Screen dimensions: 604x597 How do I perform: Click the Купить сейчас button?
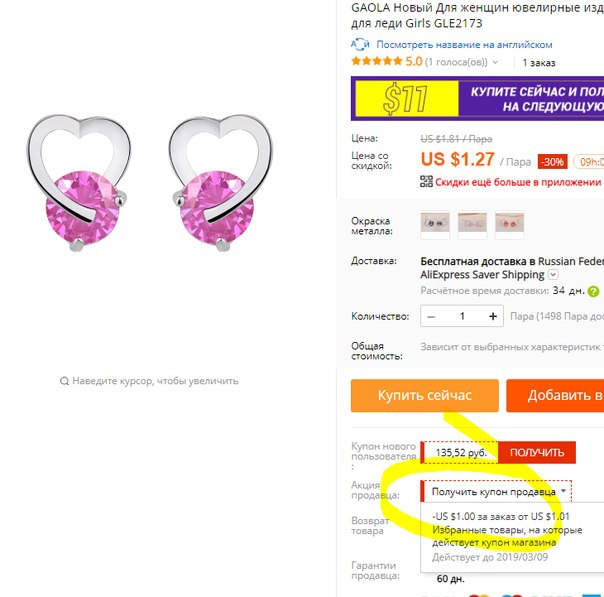pos(424,396)
